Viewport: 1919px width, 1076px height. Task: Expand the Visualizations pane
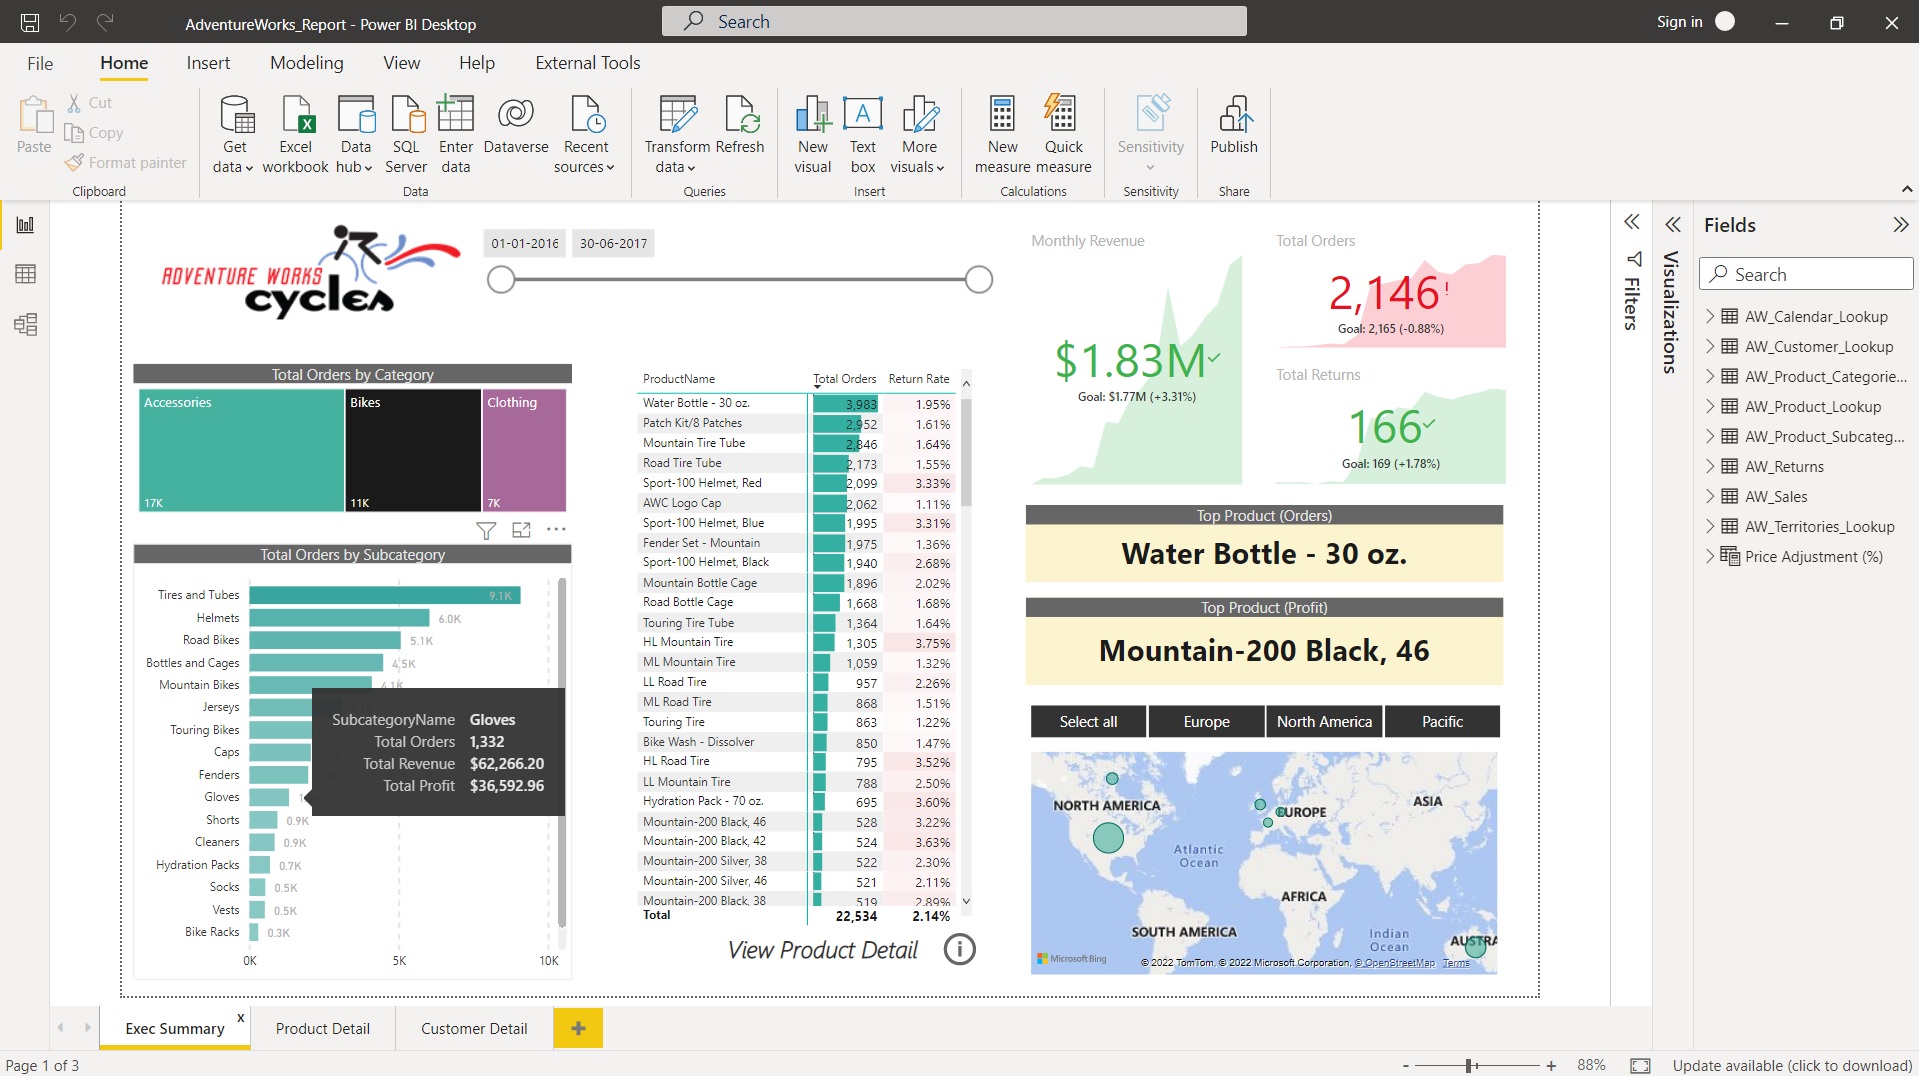(x=1673, y=225)
